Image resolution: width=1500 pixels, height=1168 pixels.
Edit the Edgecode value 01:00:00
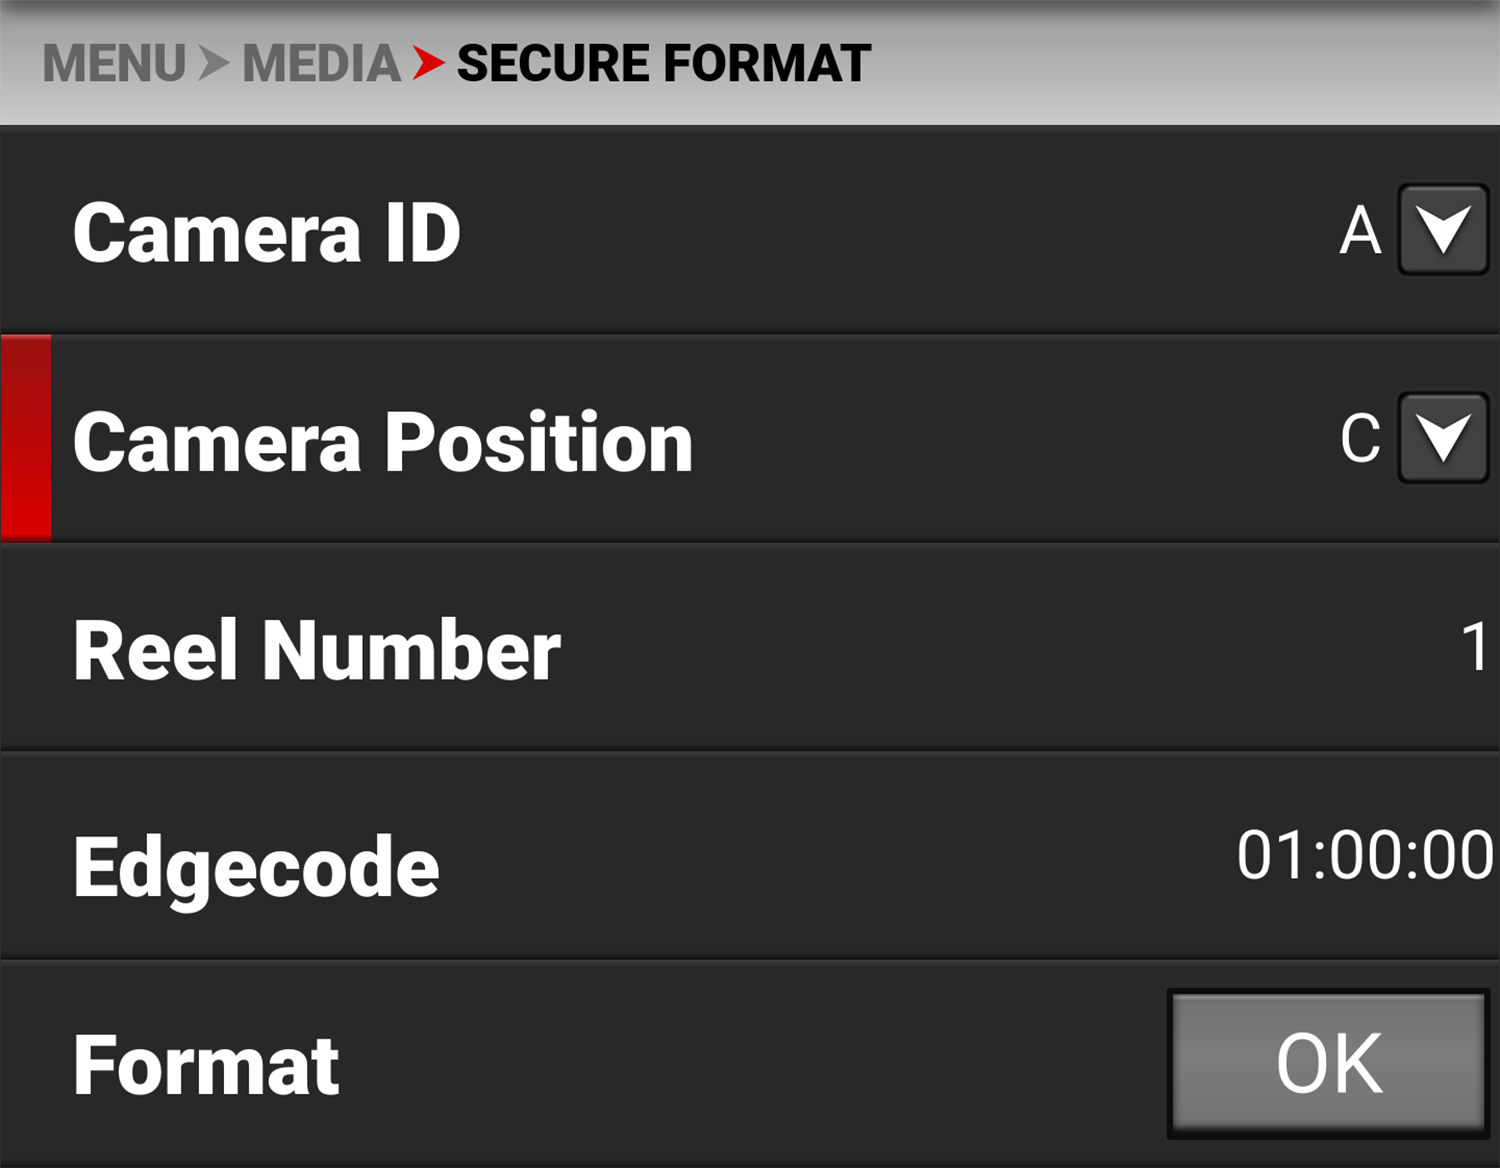pos(1364,856)
